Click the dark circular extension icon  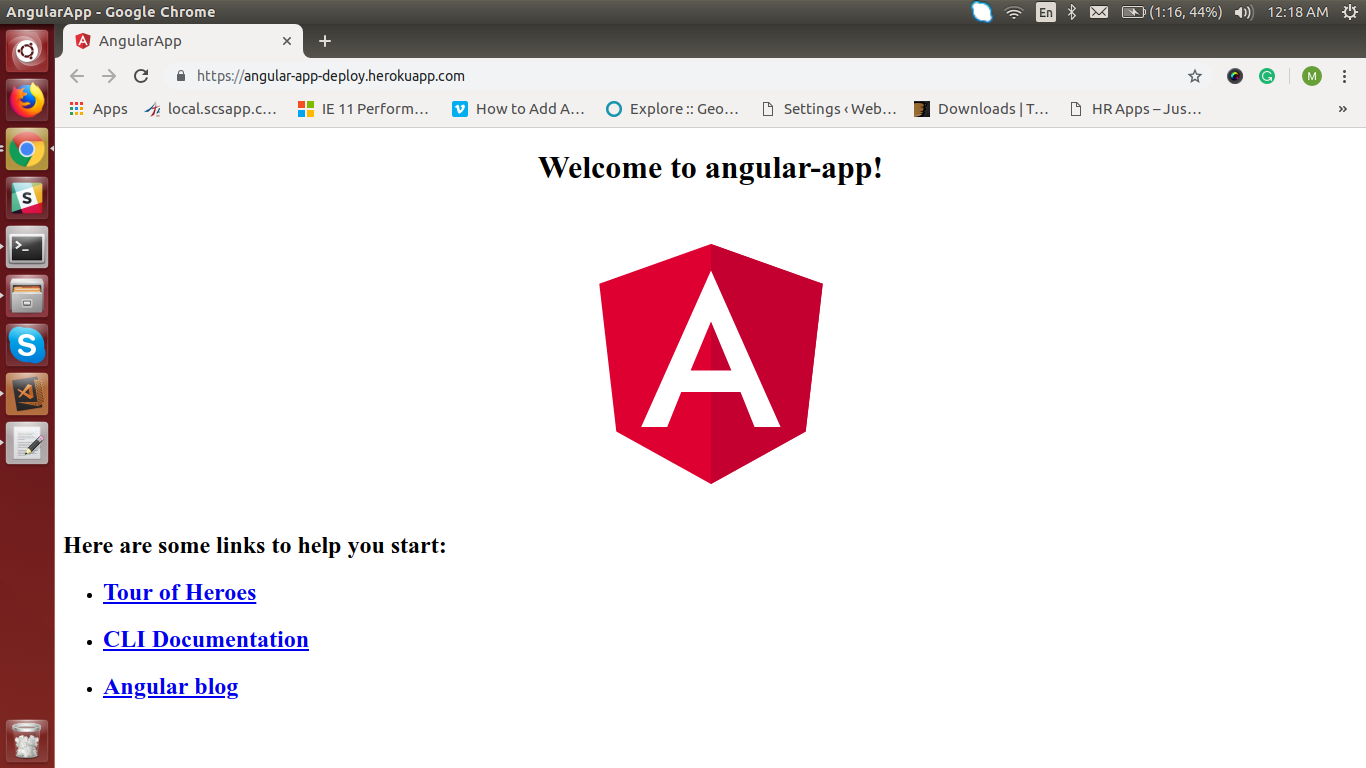click(1235, 76)
